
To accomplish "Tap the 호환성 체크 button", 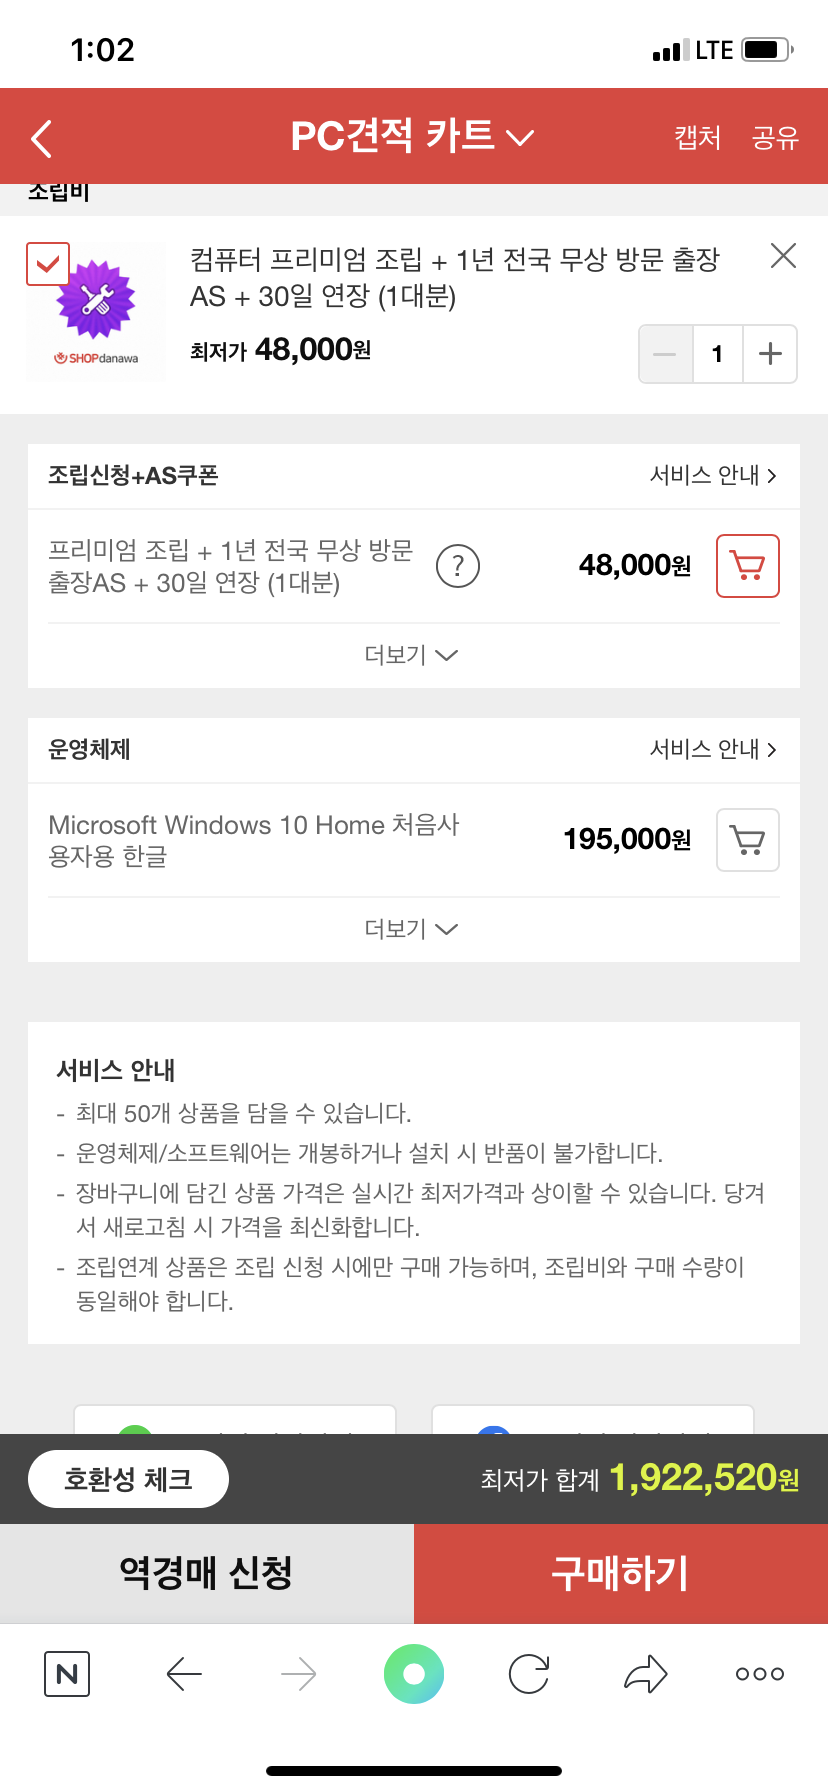I will [x=128, y=1479].
